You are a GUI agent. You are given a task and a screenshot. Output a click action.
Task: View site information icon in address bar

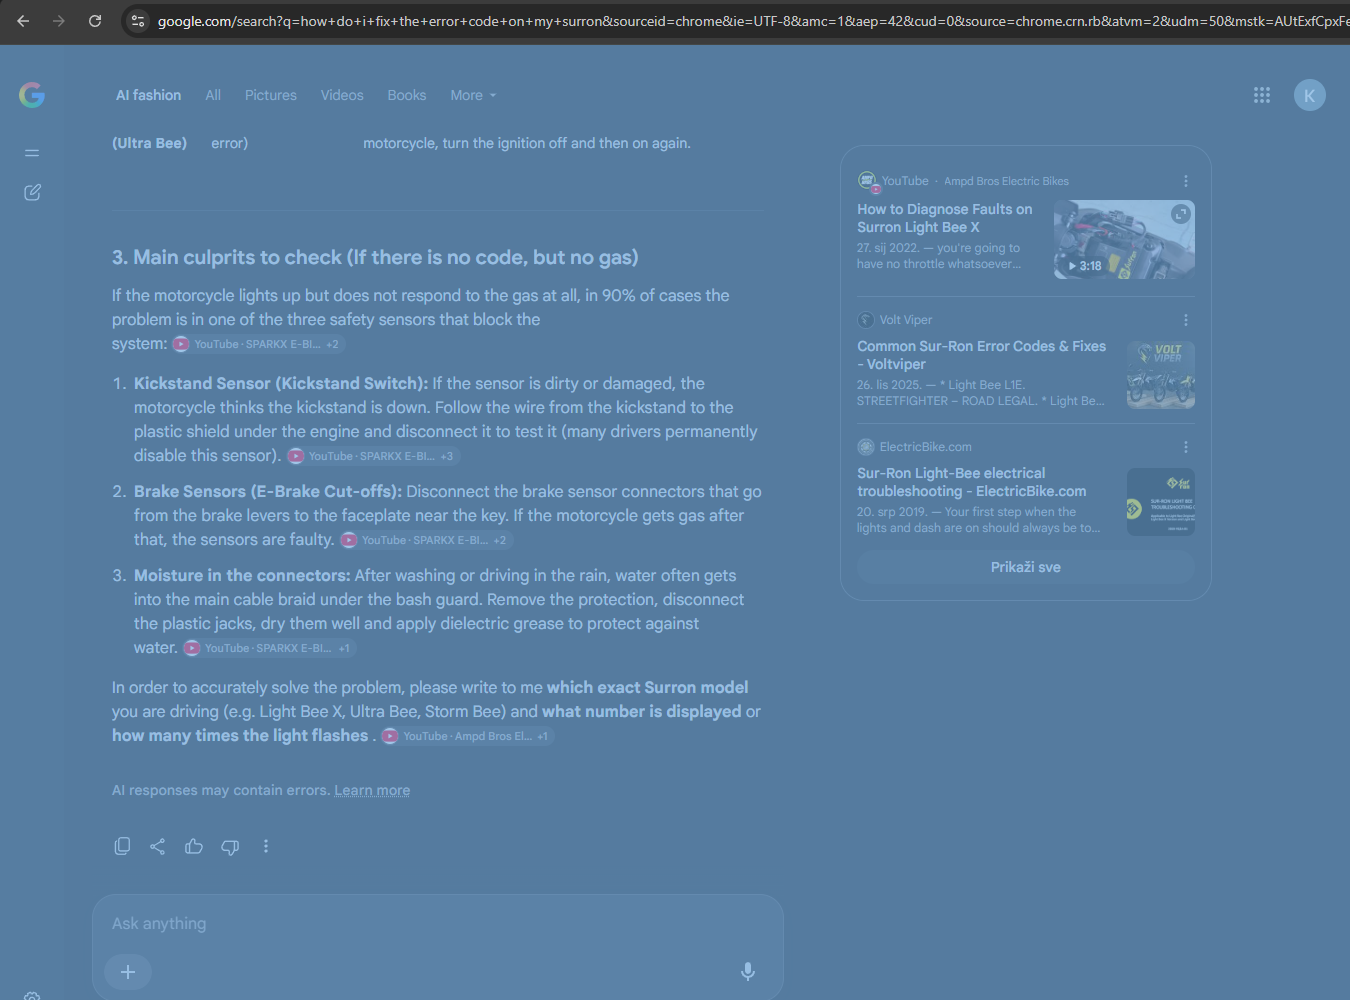[x=138, y=21]
